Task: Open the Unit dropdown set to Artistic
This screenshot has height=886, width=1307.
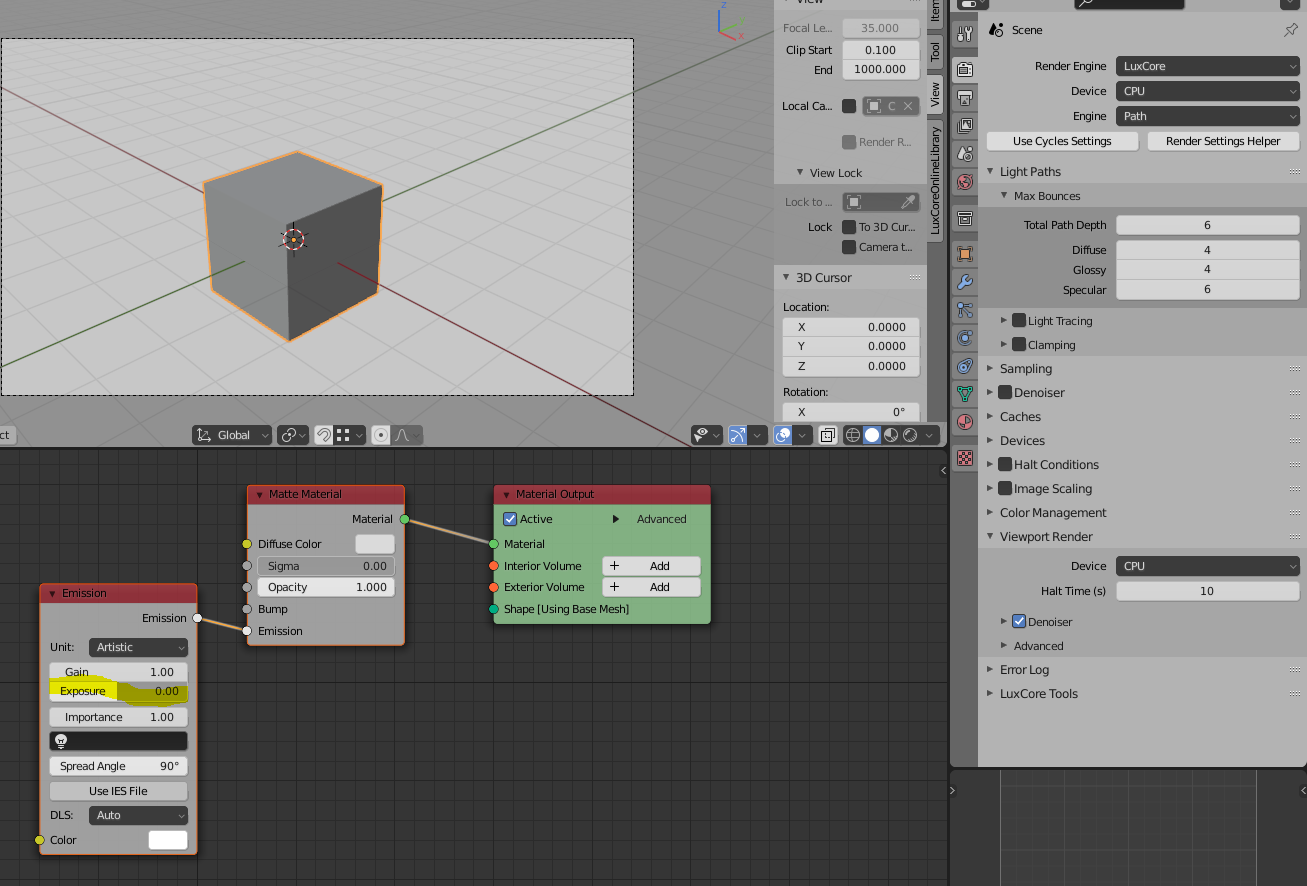Action: pyautogui.click(x=138, y=647)
